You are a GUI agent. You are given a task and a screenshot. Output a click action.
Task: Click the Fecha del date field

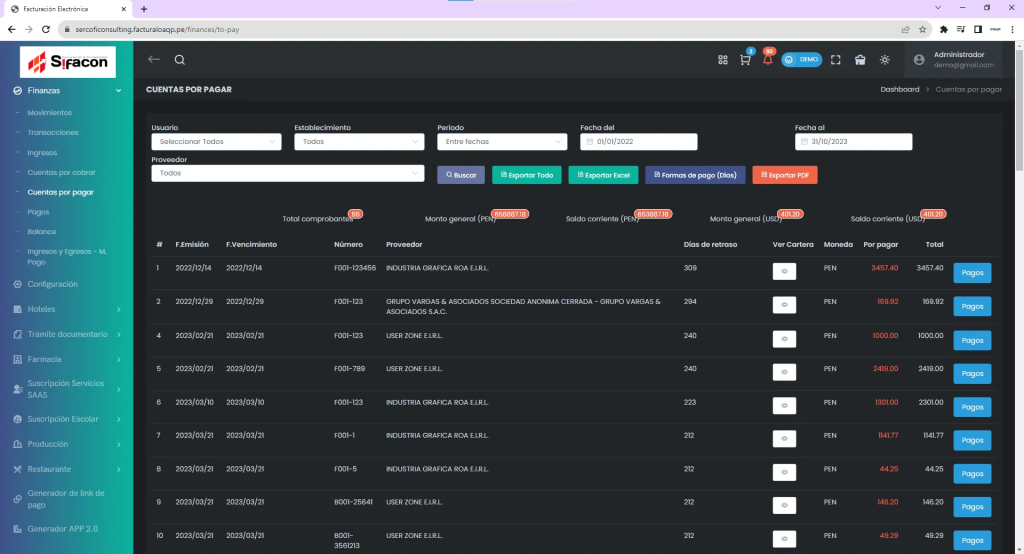638,142
